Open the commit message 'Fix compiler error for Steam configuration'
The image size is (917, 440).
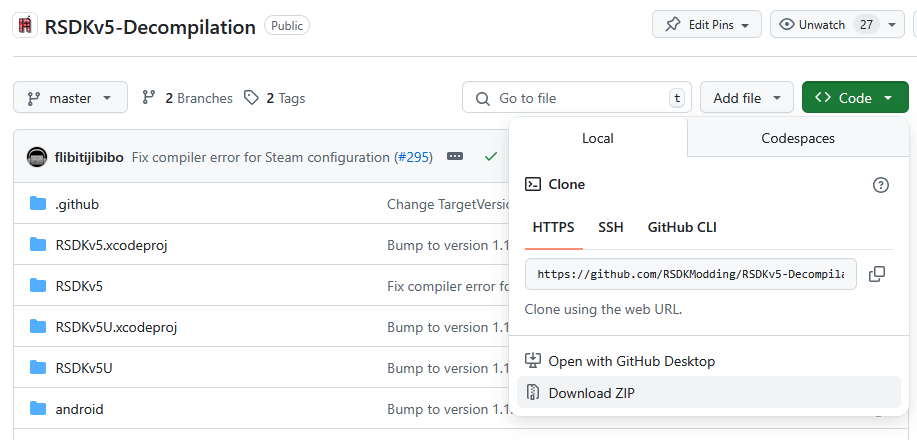click(x=260, y=157)
